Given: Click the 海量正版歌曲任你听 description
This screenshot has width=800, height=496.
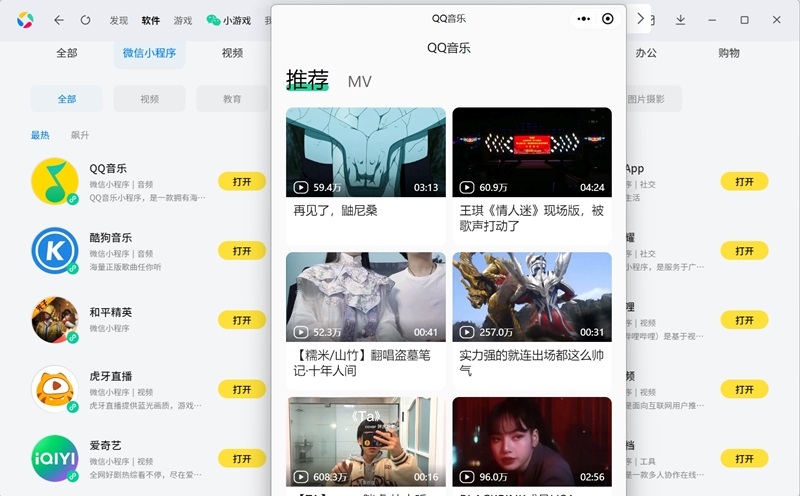Looking at the screenshot, I should click(126, 267).
